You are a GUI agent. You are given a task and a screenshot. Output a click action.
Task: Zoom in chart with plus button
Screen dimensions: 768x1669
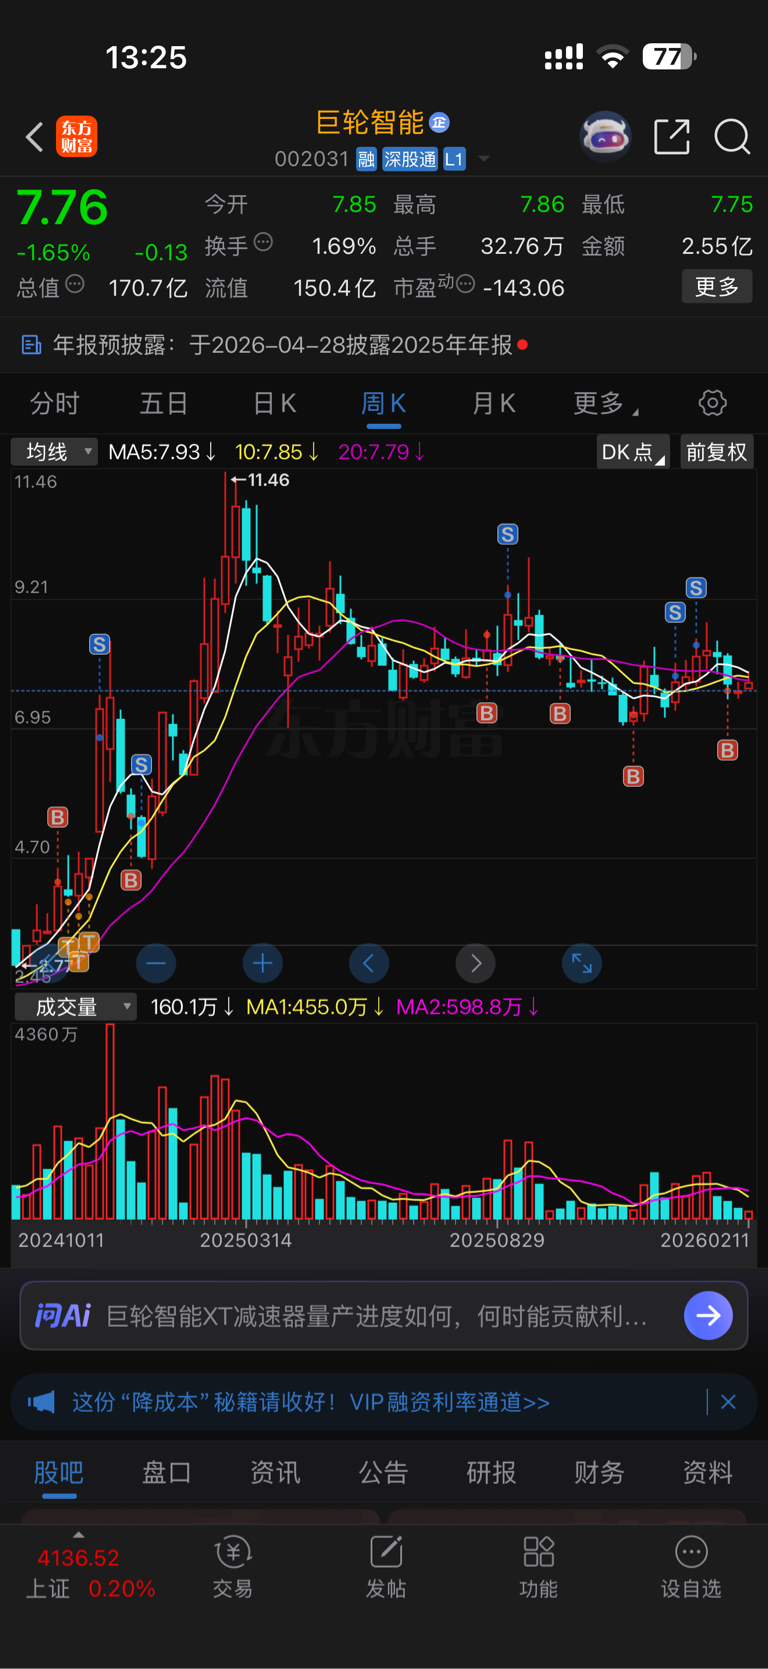(x=263, y=963)
